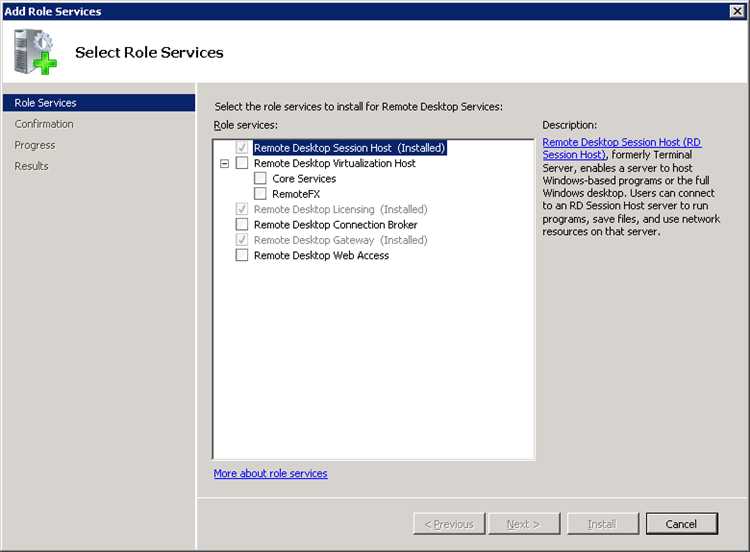
Task: Select the Remote Desktop Licensing (Installed) label
Action: coord(340,209)
